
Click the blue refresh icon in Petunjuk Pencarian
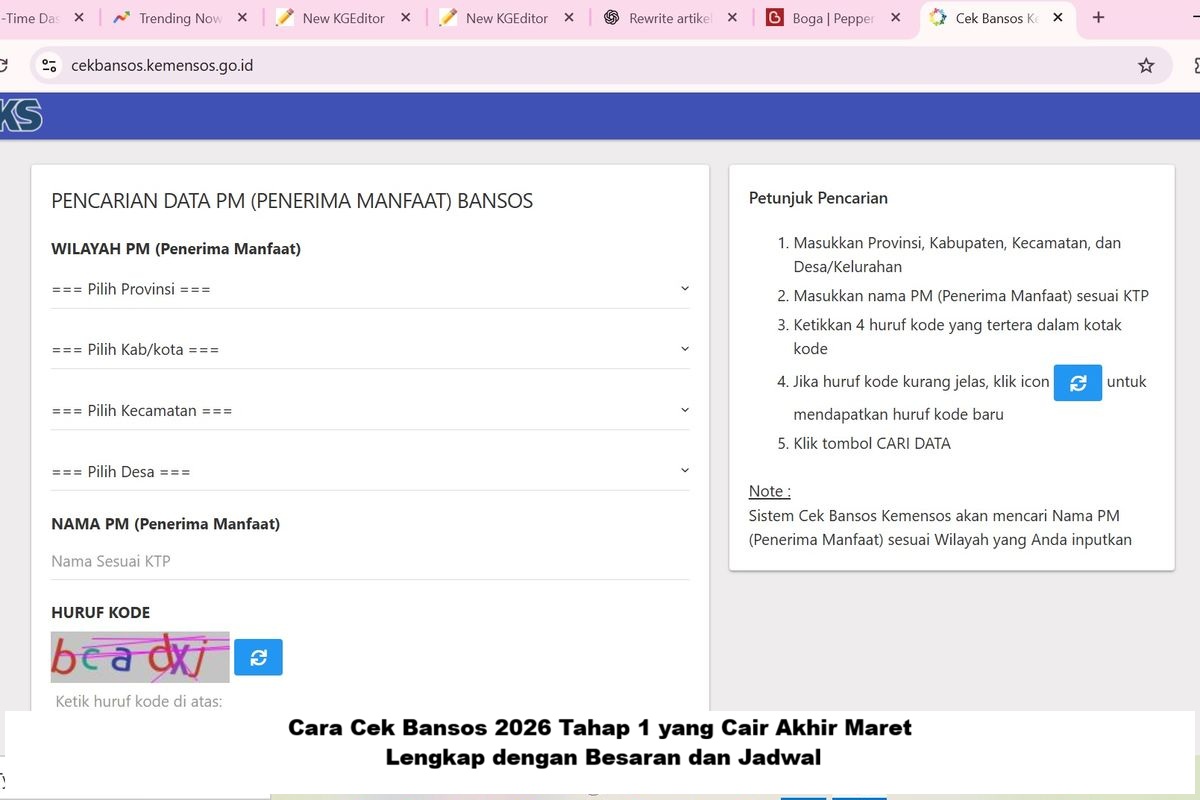click(1077, 383)
